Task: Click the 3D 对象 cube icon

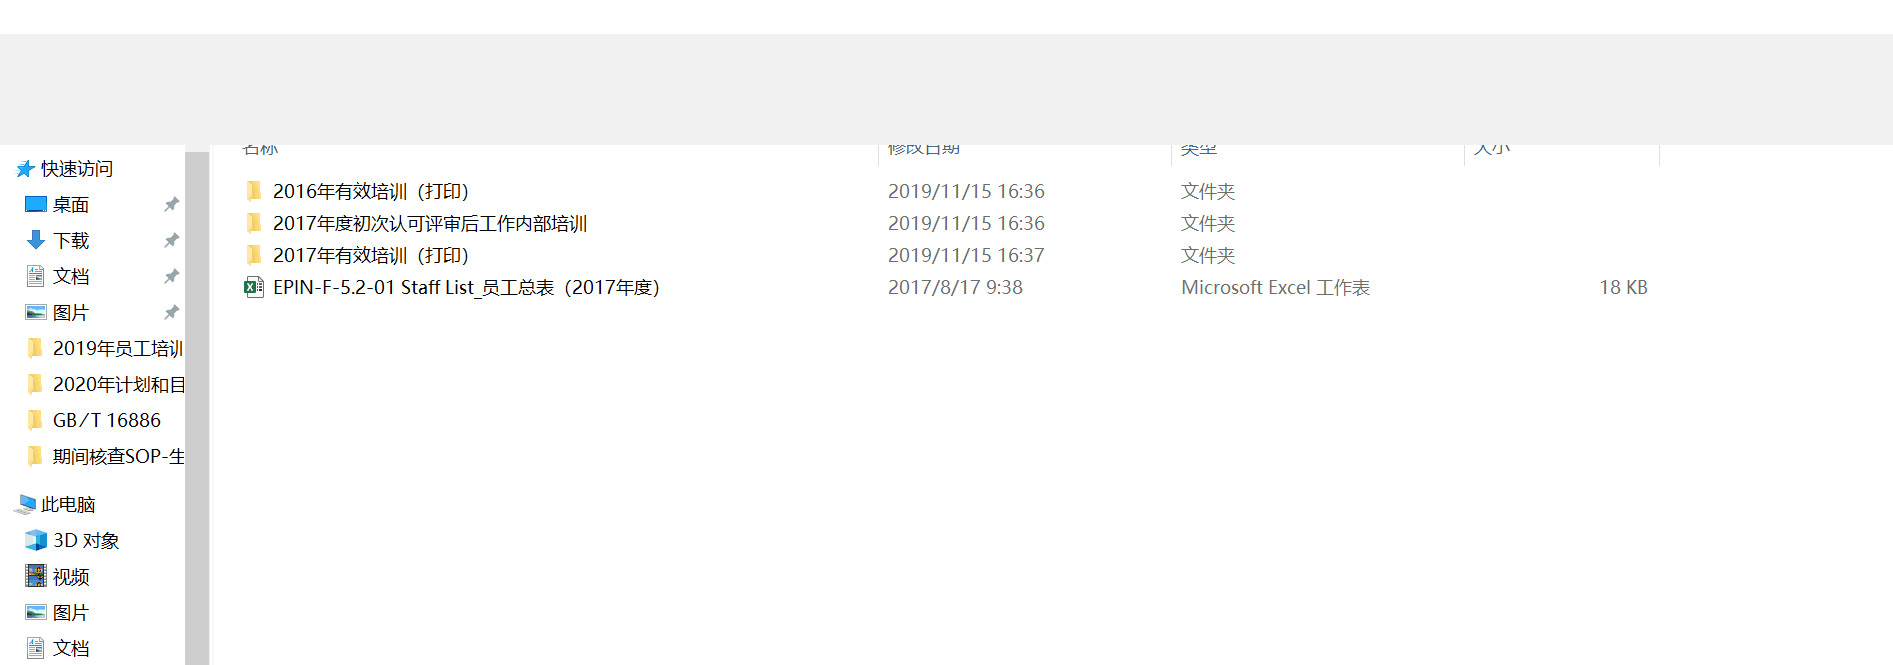Action: click(x=36, y=540)
